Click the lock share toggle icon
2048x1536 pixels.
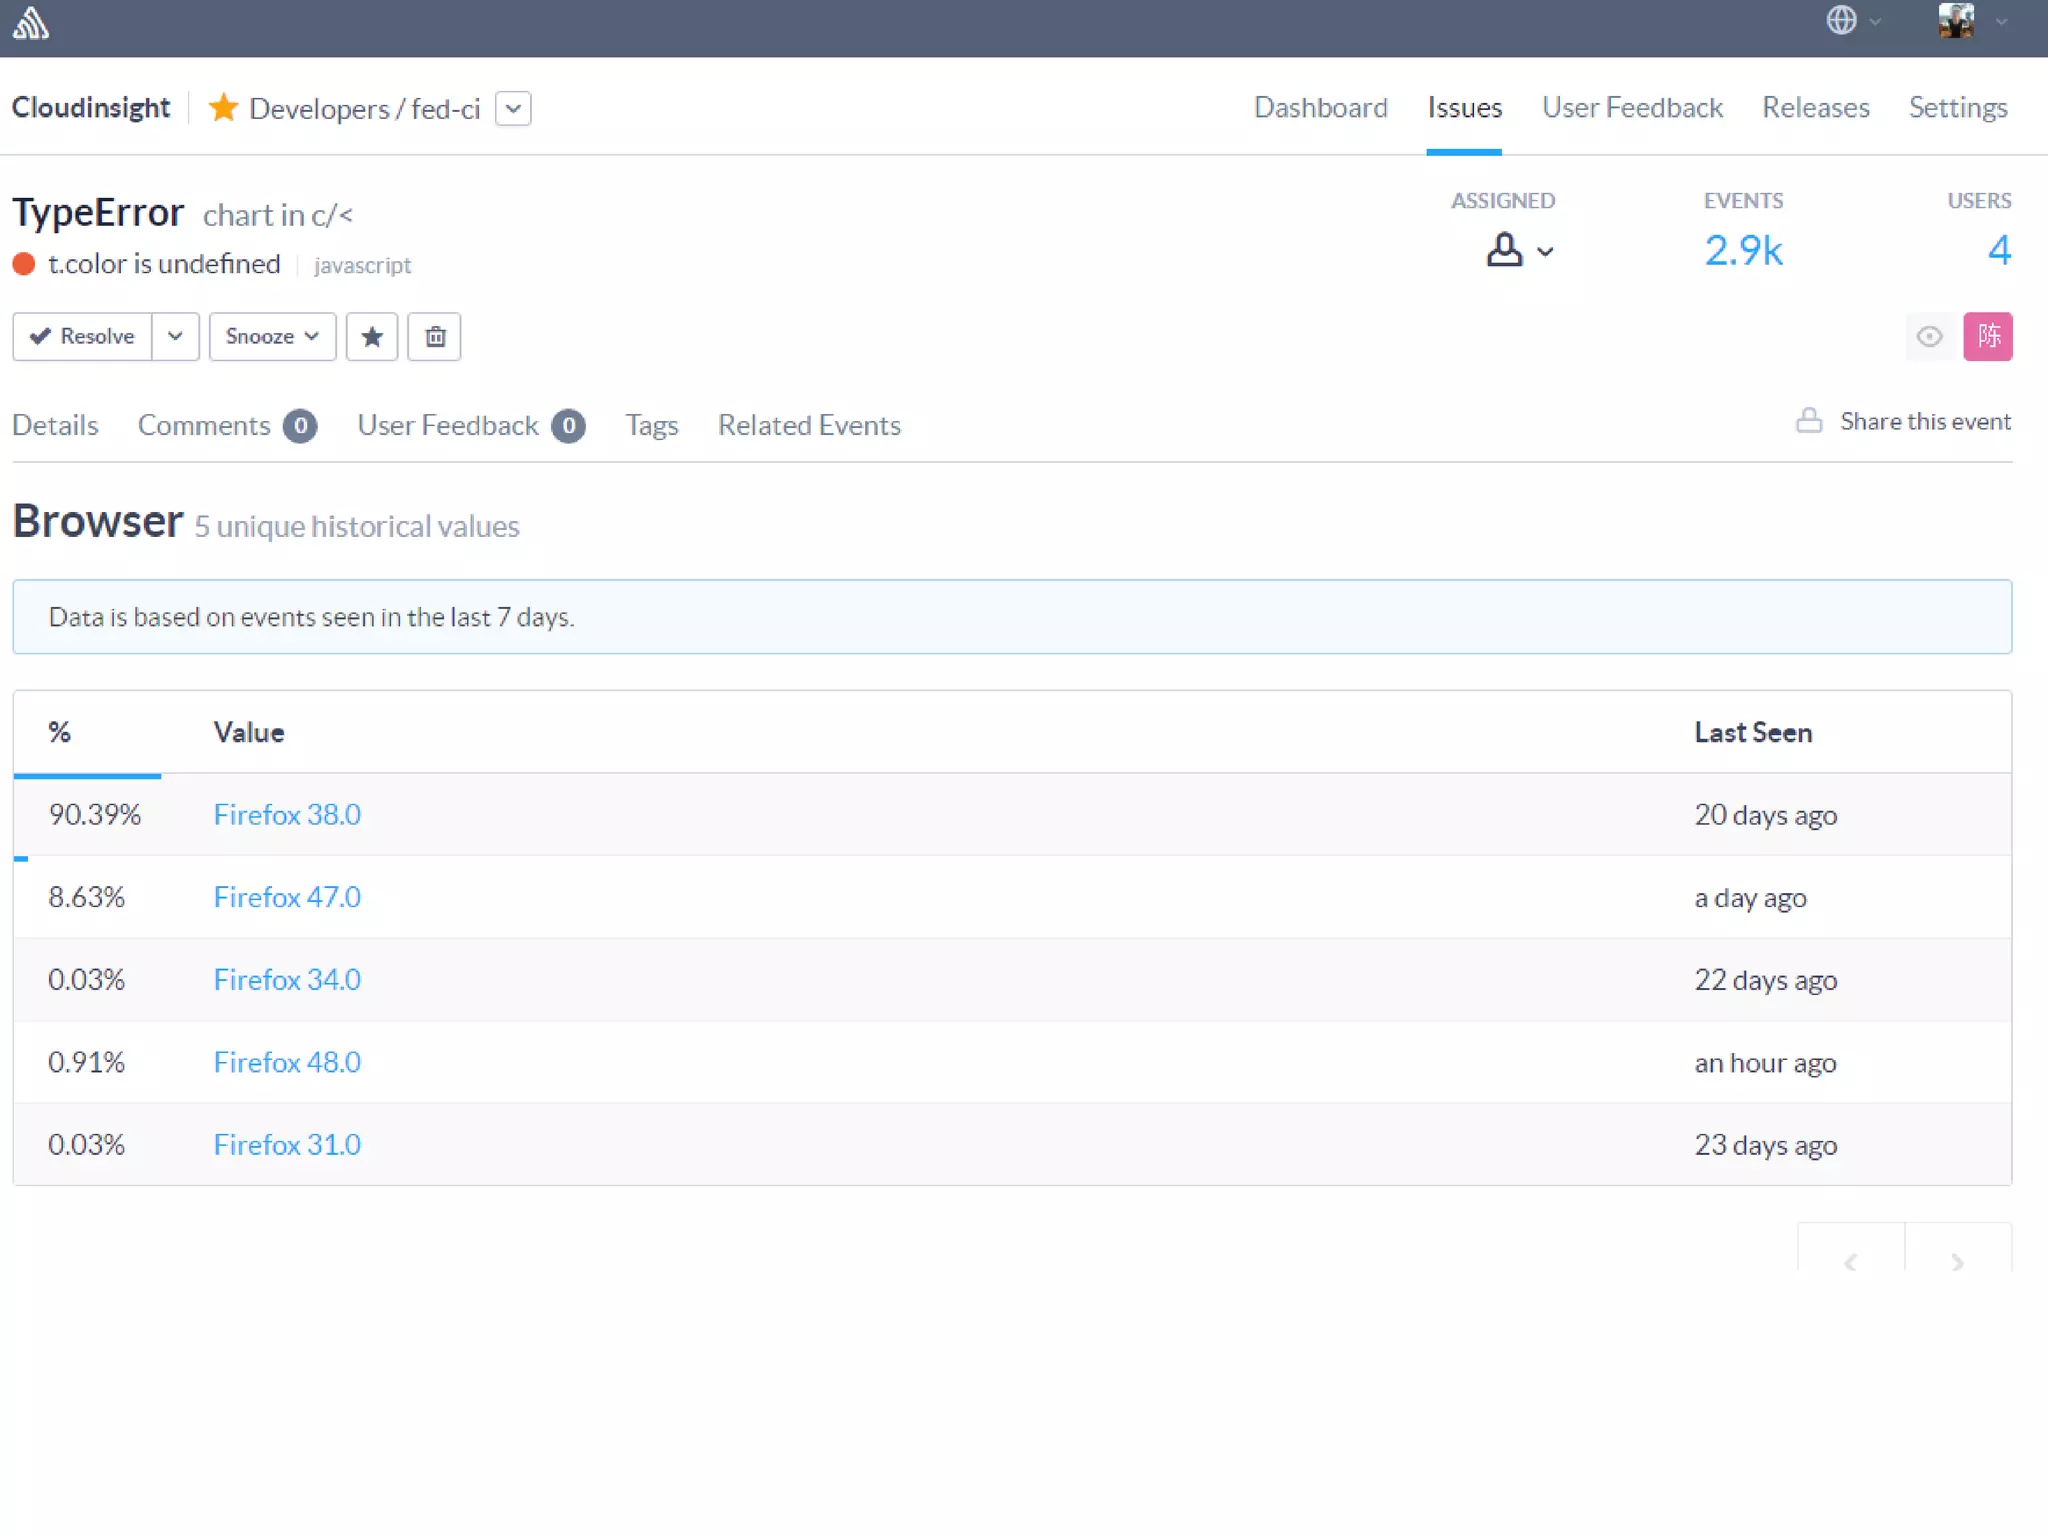coord(1808,421)
